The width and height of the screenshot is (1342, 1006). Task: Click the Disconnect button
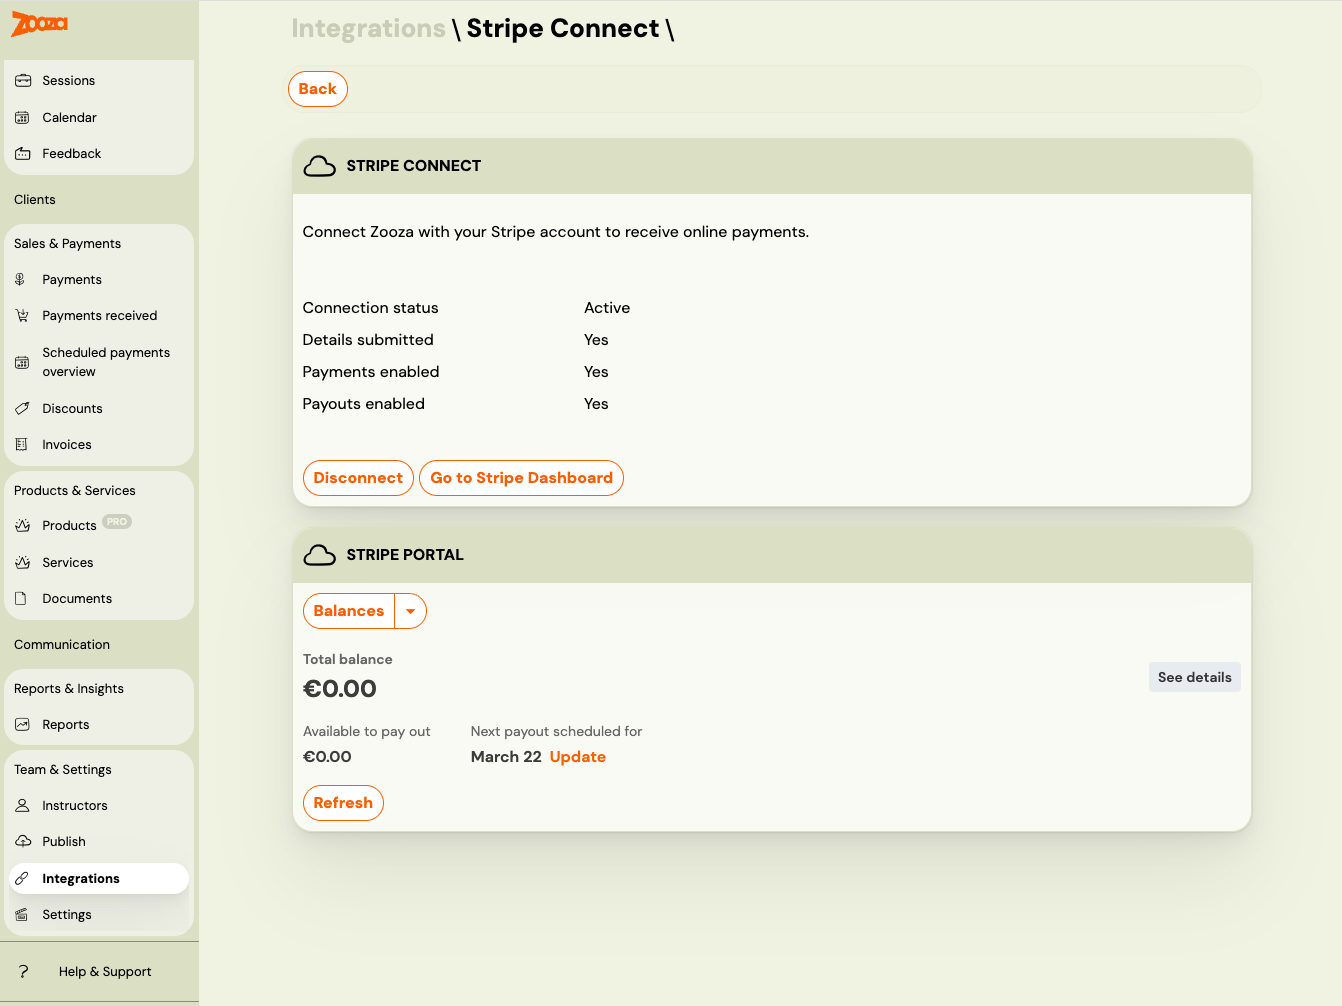click(358, 478)
